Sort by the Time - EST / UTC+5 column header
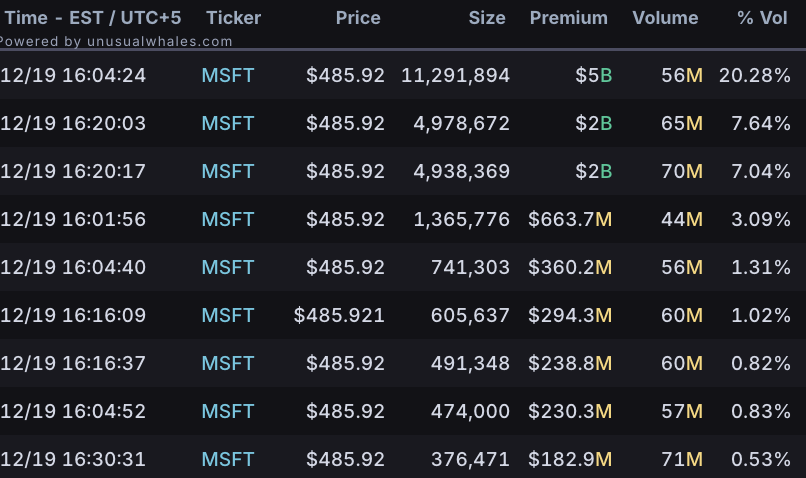This screenshot has width=806, height=478. (93, 18)
